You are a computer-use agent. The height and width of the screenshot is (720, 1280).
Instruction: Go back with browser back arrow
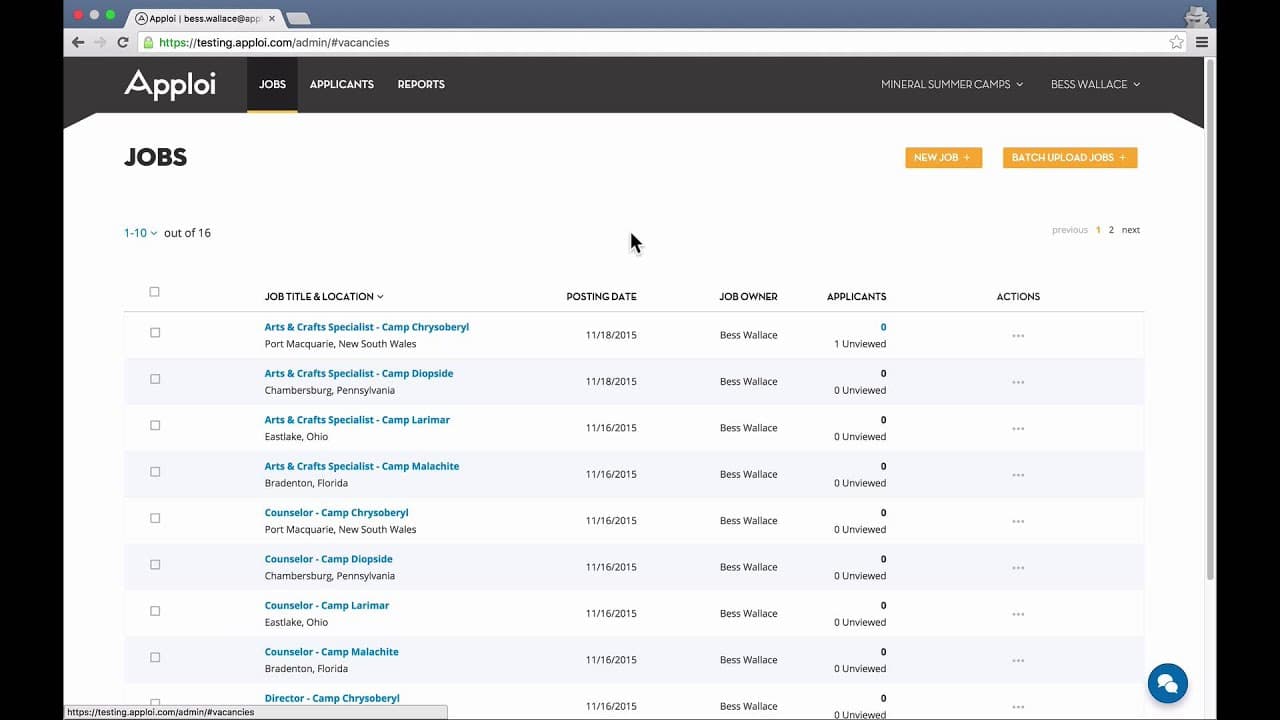coord(78,42)
